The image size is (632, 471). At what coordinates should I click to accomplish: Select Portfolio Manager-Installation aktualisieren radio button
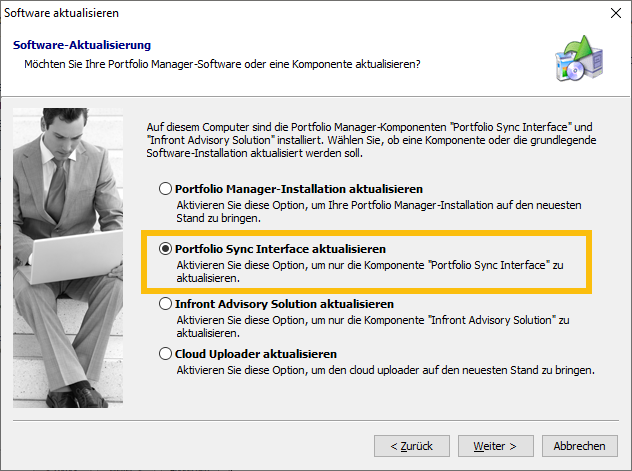[x=166, y=189]
